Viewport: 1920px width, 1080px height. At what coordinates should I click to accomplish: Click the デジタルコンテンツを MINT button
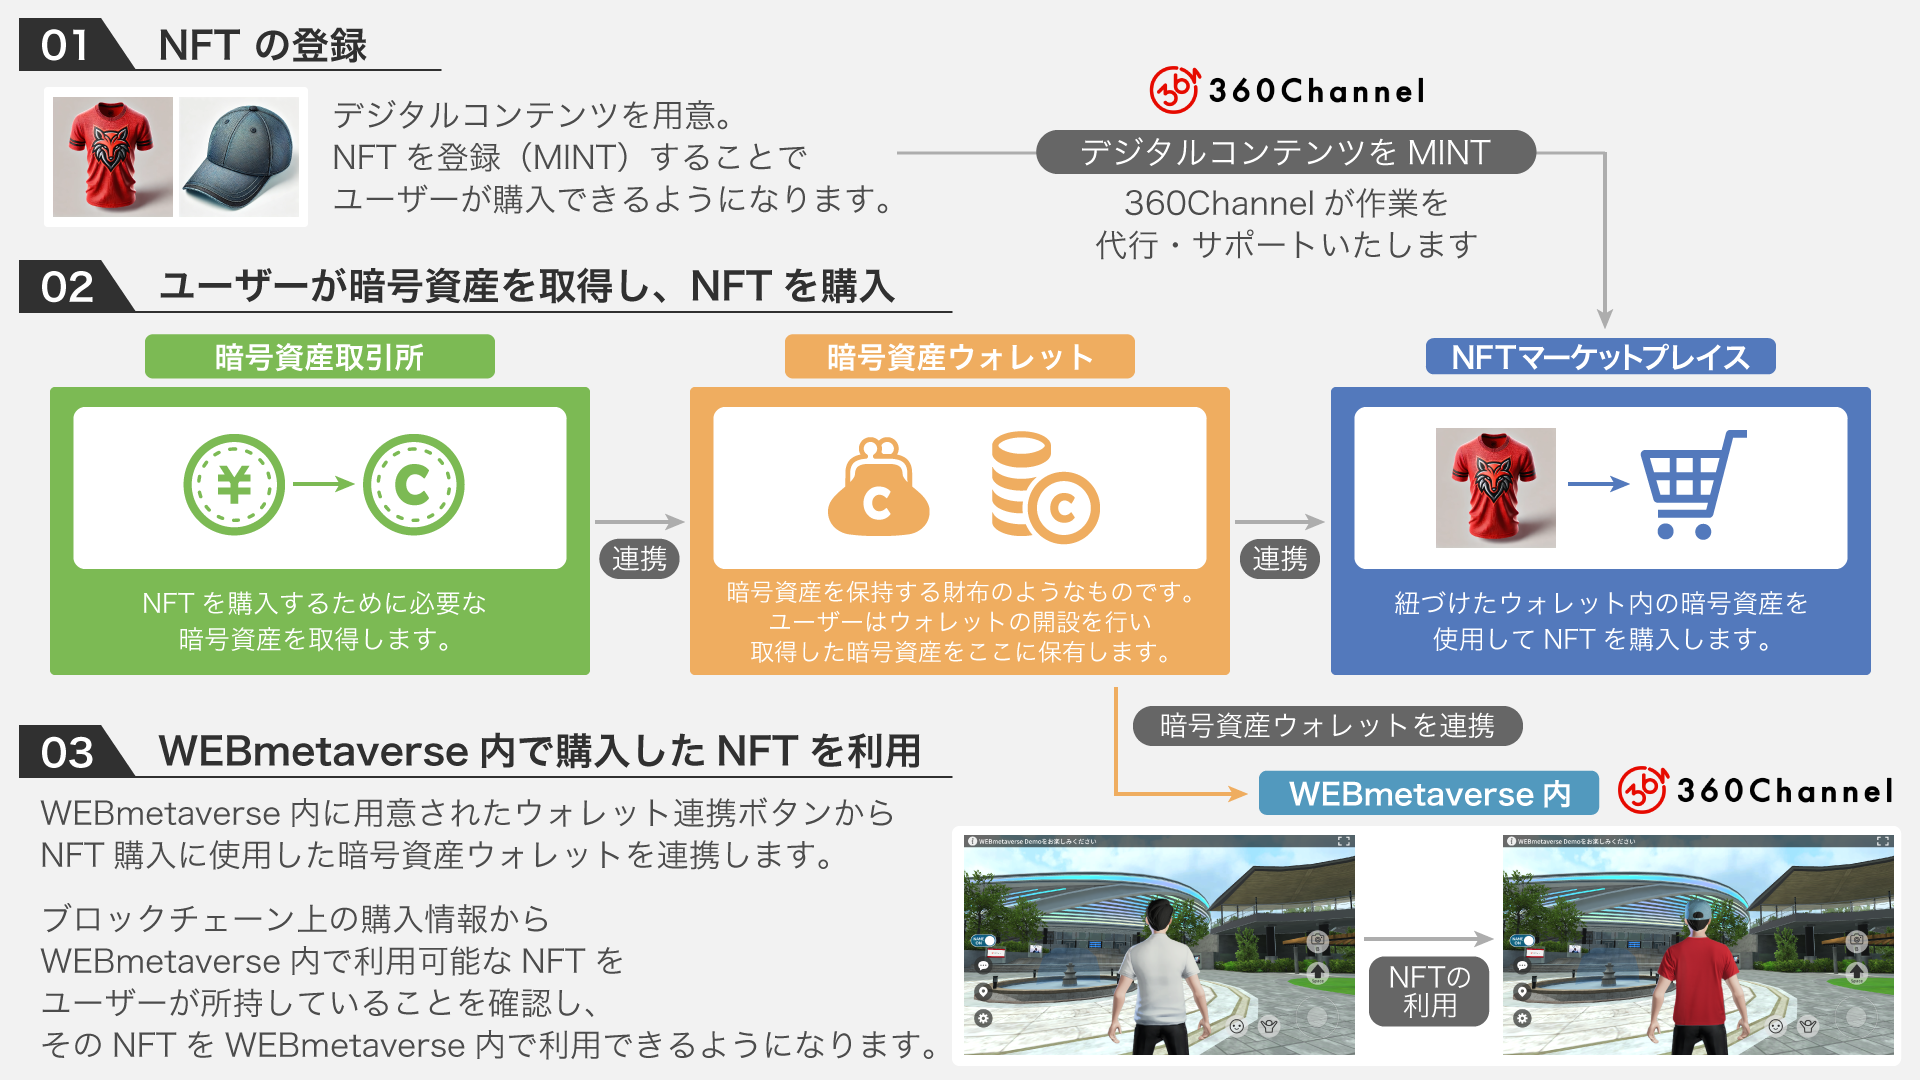pyautogui.click(x=1286, y=152)
